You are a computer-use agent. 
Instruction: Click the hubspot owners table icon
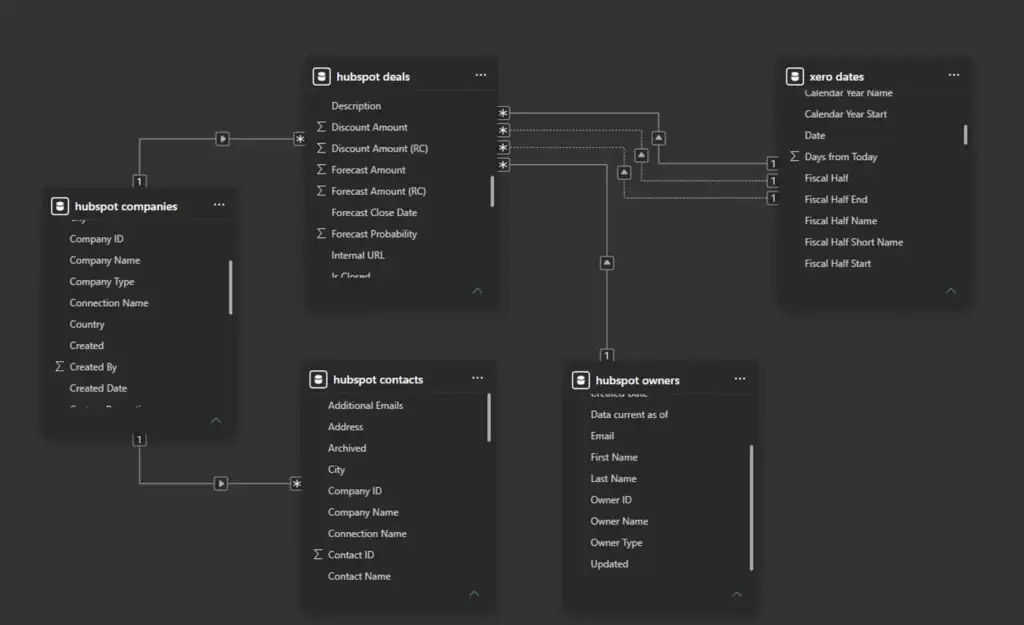[x=581, y=380]
